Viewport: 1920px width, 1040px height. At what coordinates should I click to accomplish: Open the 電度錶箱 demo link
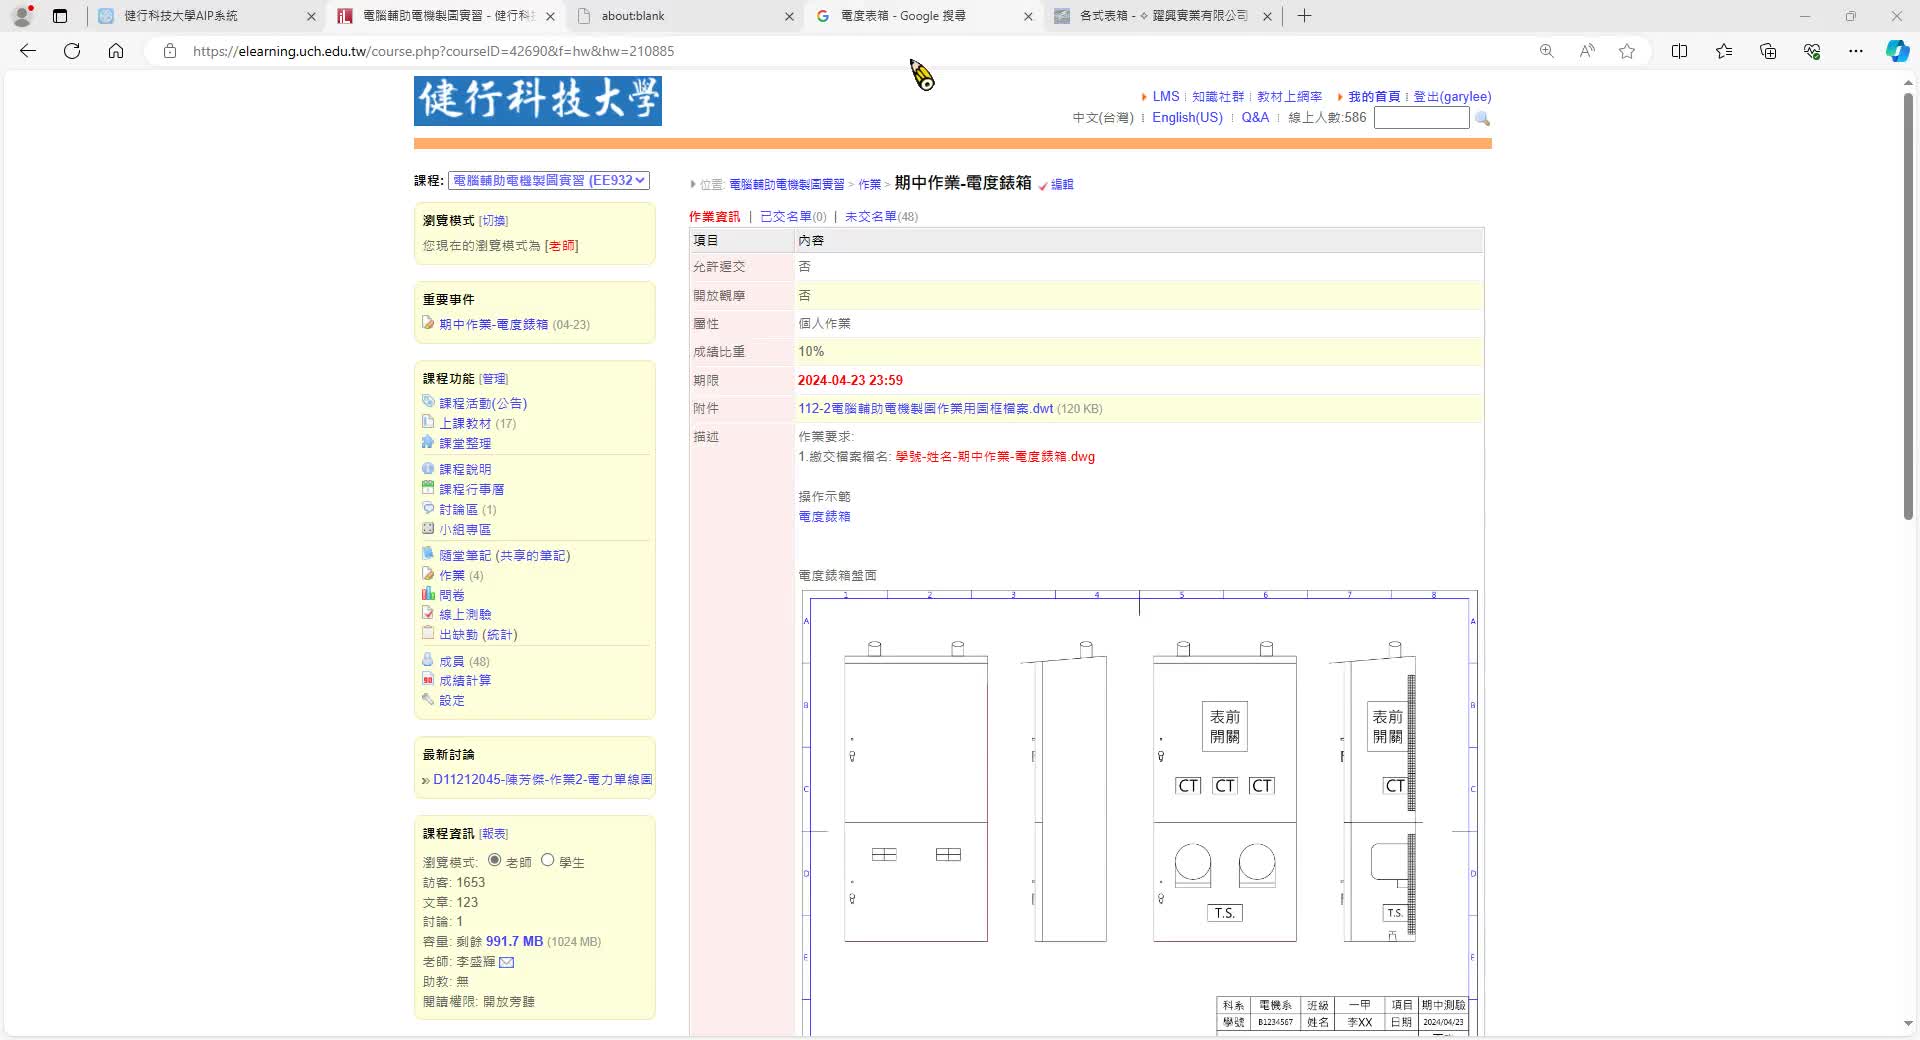click(824, 517)
